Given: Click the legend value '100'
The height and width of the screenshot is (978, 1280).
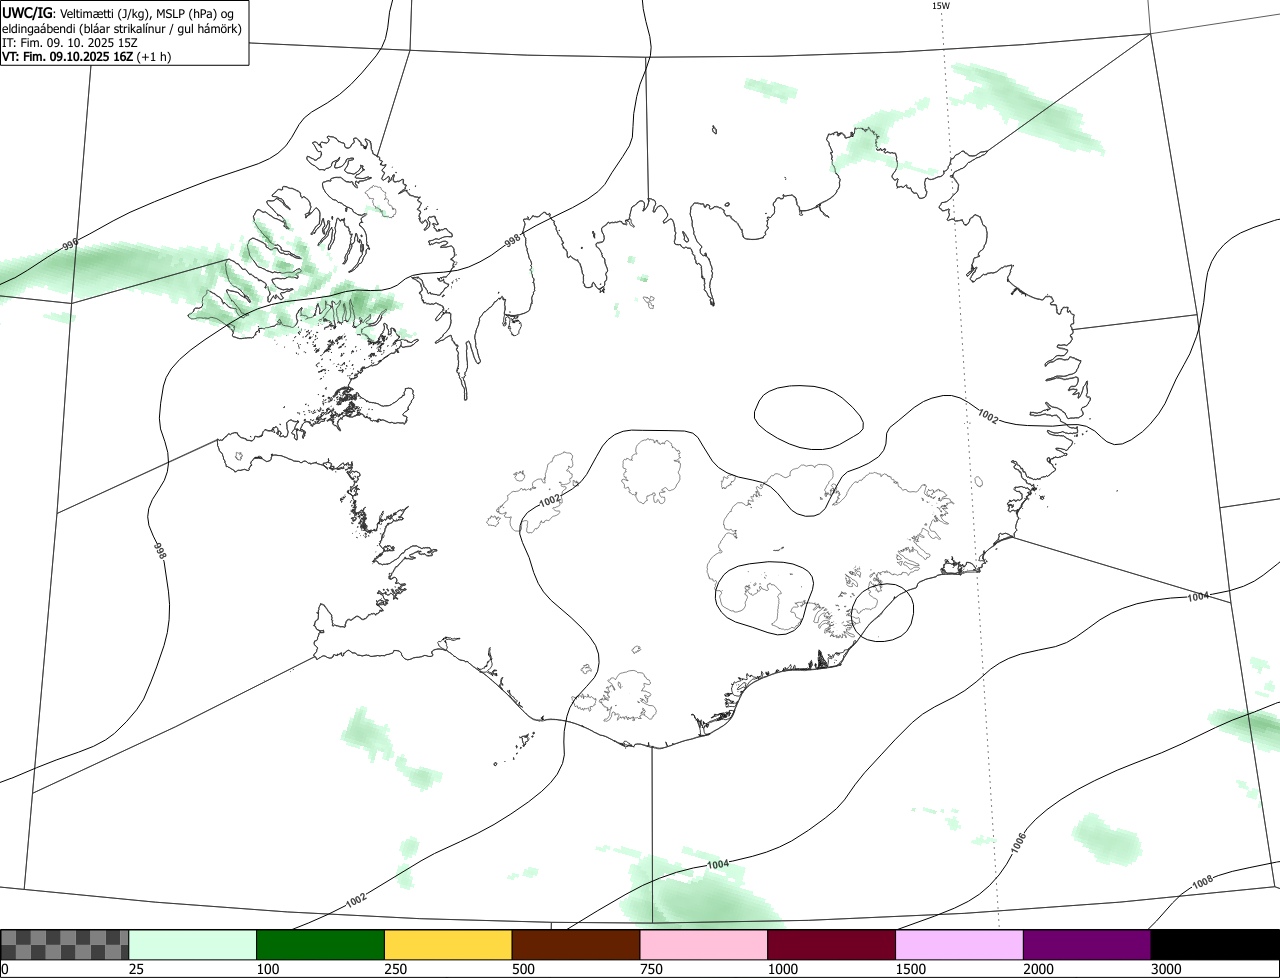Looking at the screenshot, I should click(267, 970).
